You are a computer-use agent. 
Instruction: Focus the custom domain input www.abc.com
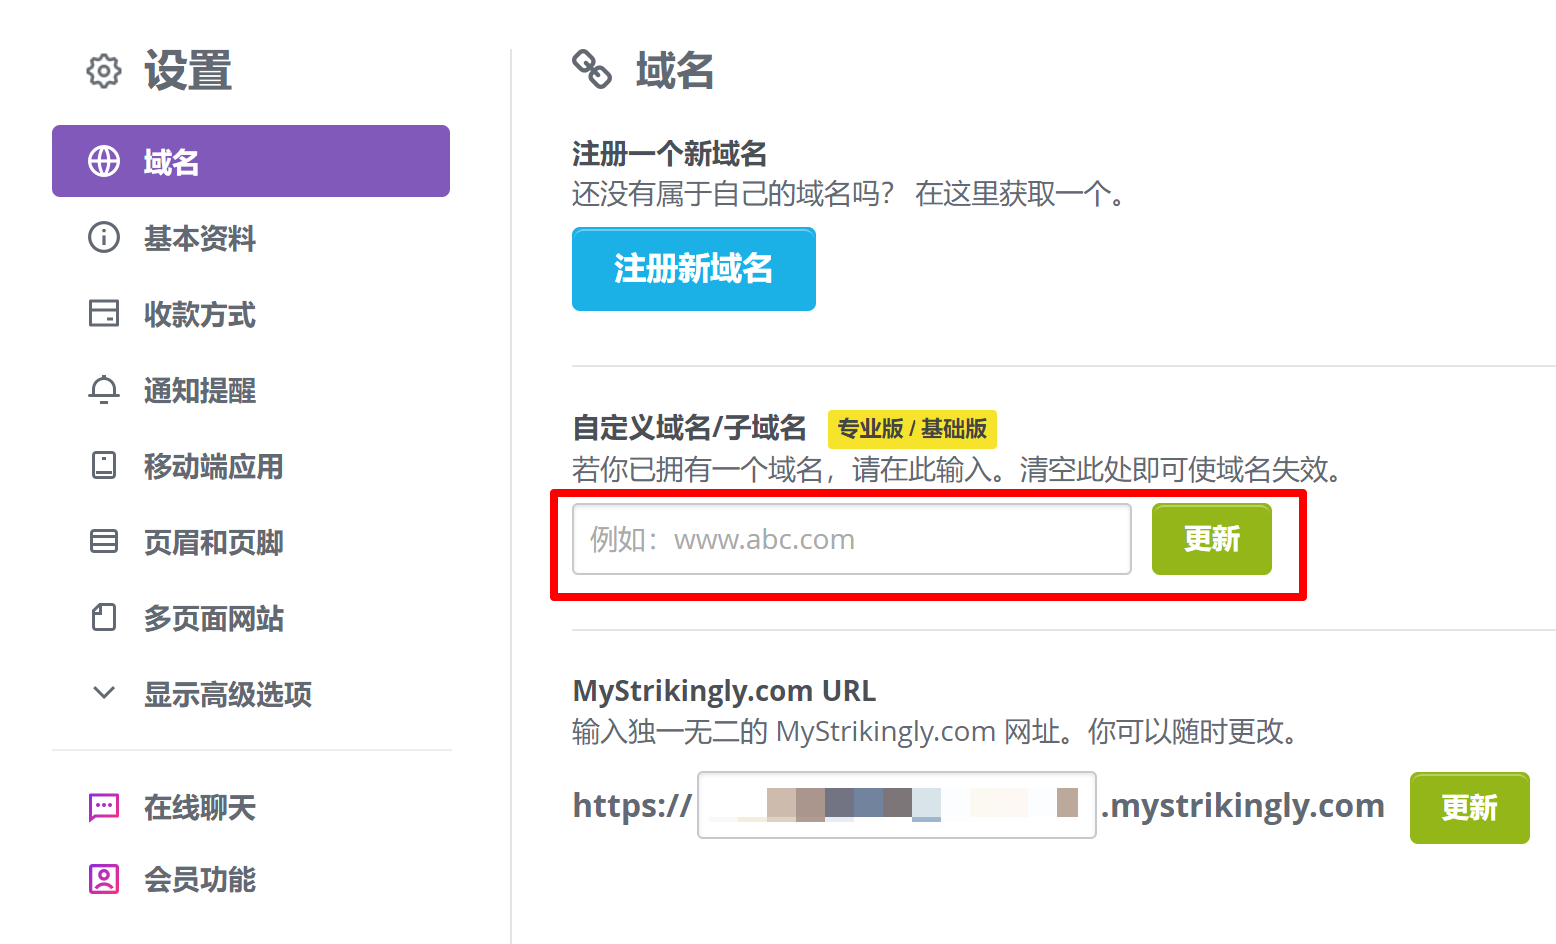tap(852, 539)
